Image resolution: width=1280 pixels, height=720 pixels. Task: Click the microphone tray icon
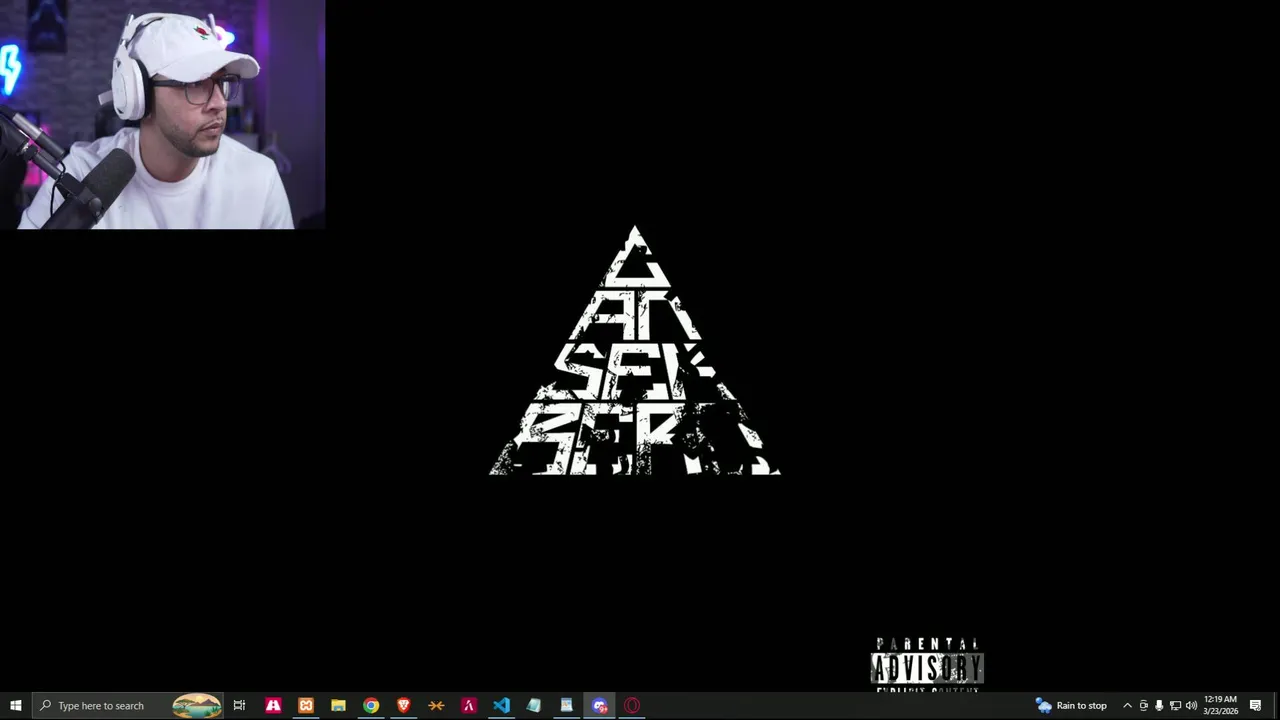[1159, 705]
